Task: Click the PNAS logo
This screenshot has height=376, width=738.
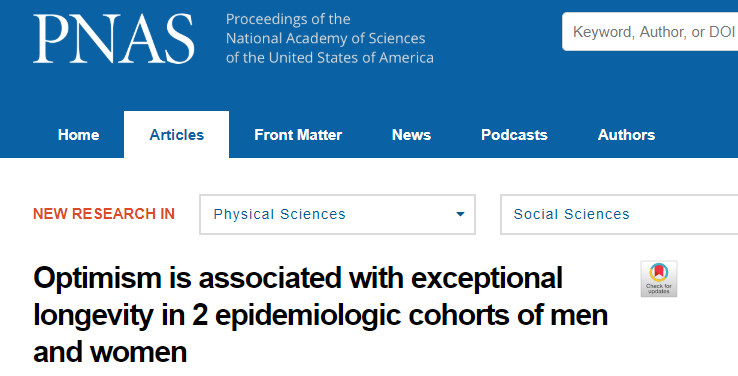Action: click(x=113, y=39)
